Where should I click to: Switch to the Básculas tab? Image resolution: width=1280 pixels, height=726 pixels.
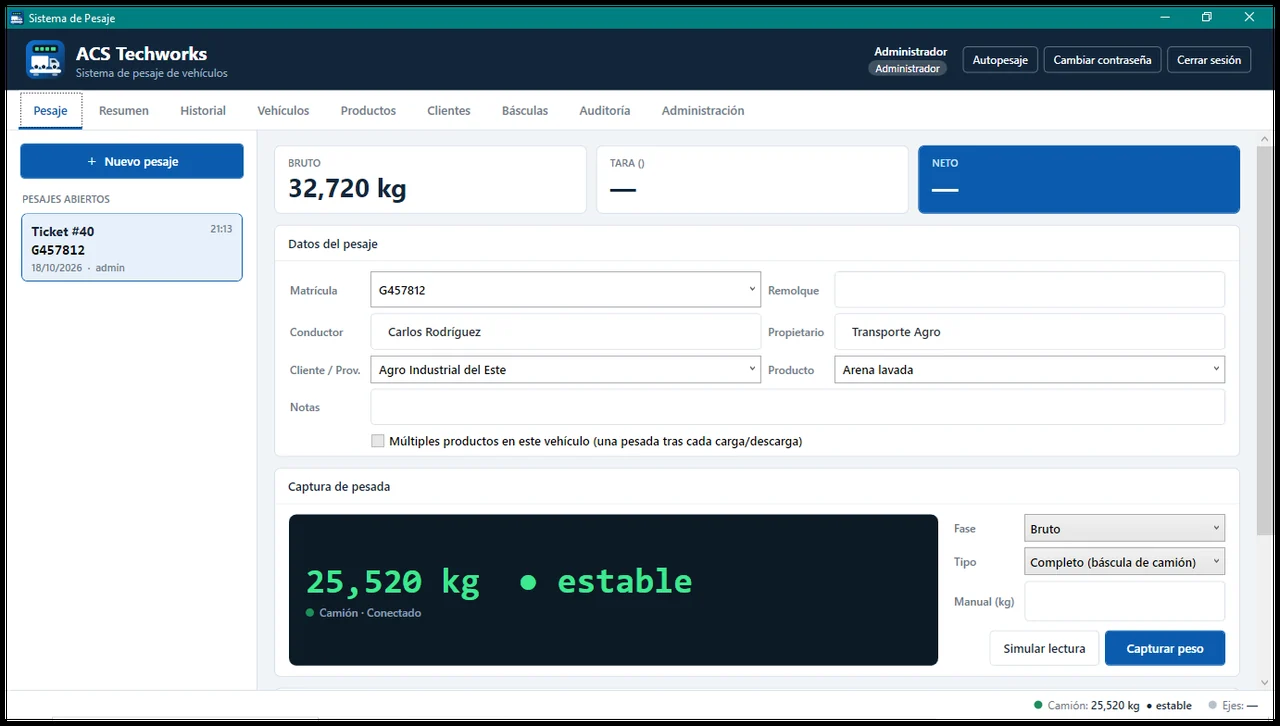click(525, 111)
